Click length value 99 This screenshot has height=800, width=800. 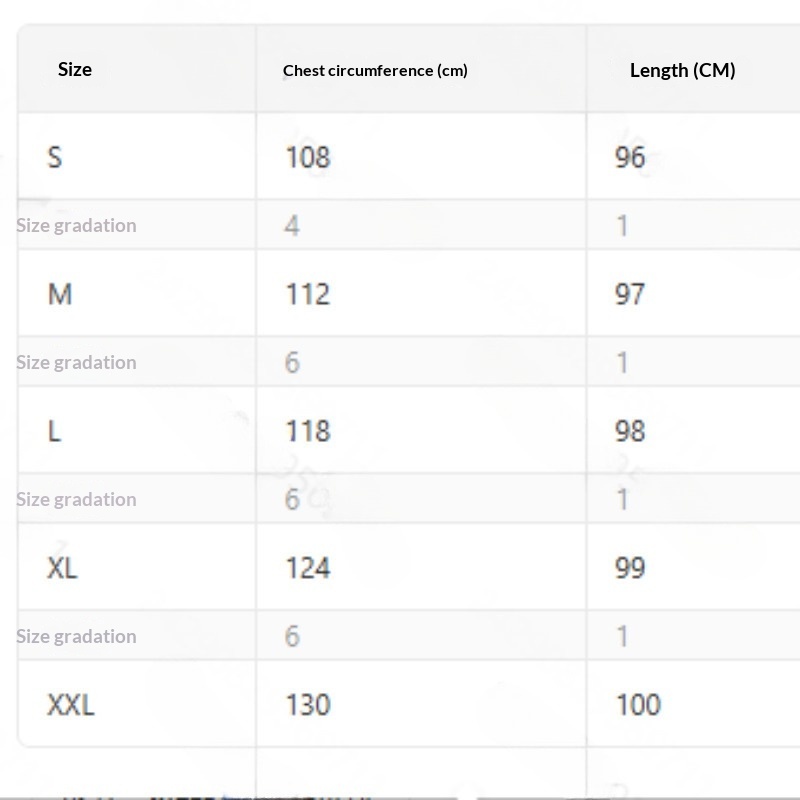630,568
